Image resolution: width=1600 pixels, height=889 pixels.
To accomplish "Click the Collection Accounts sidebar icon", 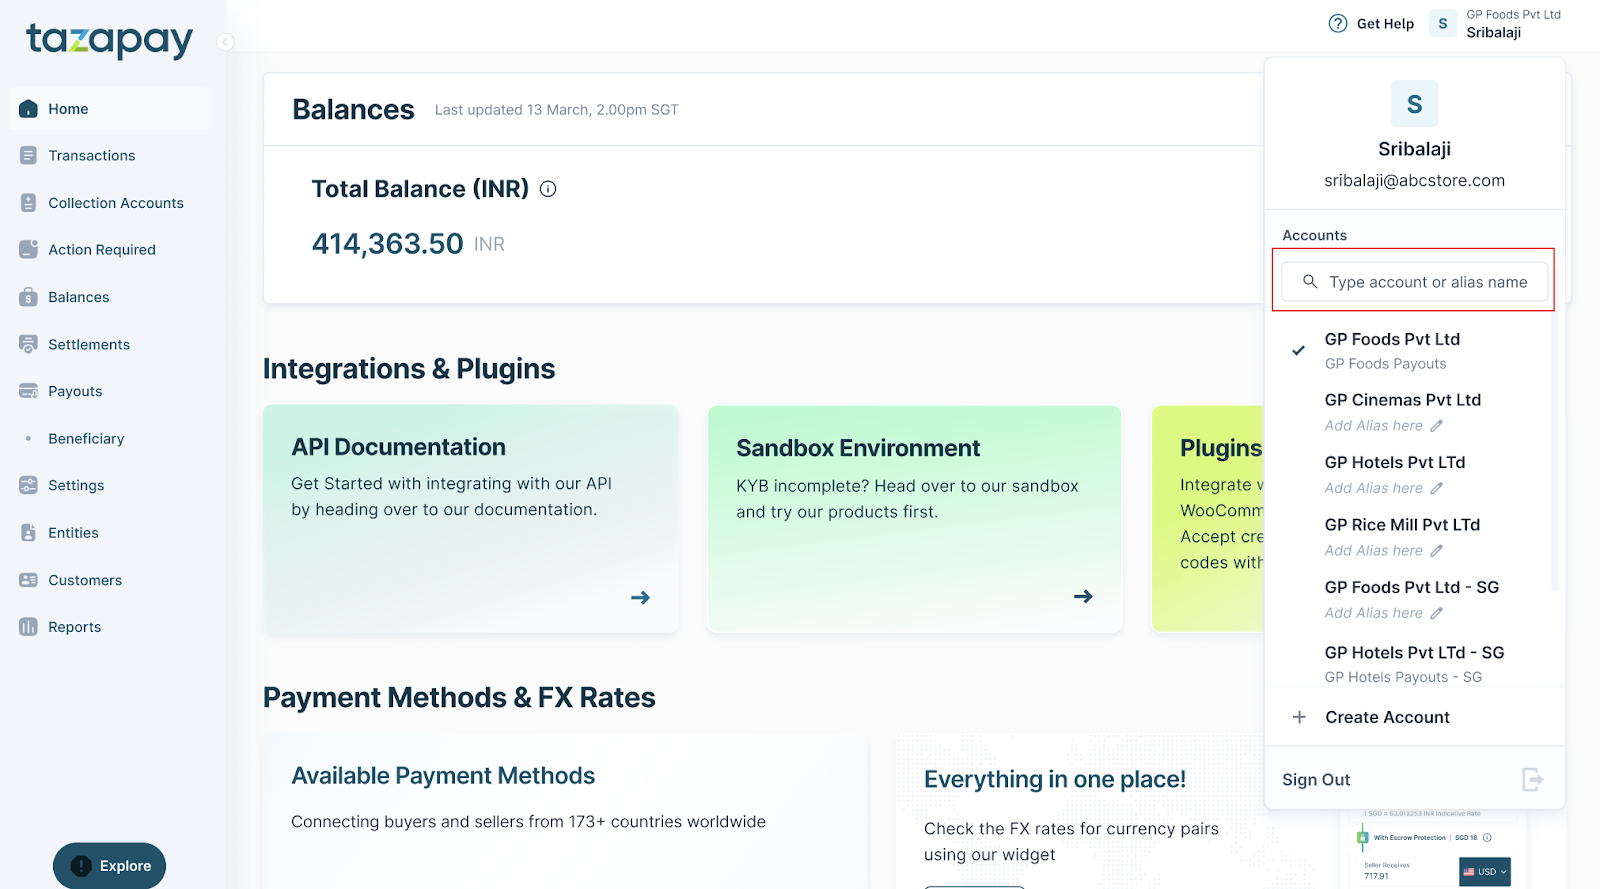I will pos(28,203).
